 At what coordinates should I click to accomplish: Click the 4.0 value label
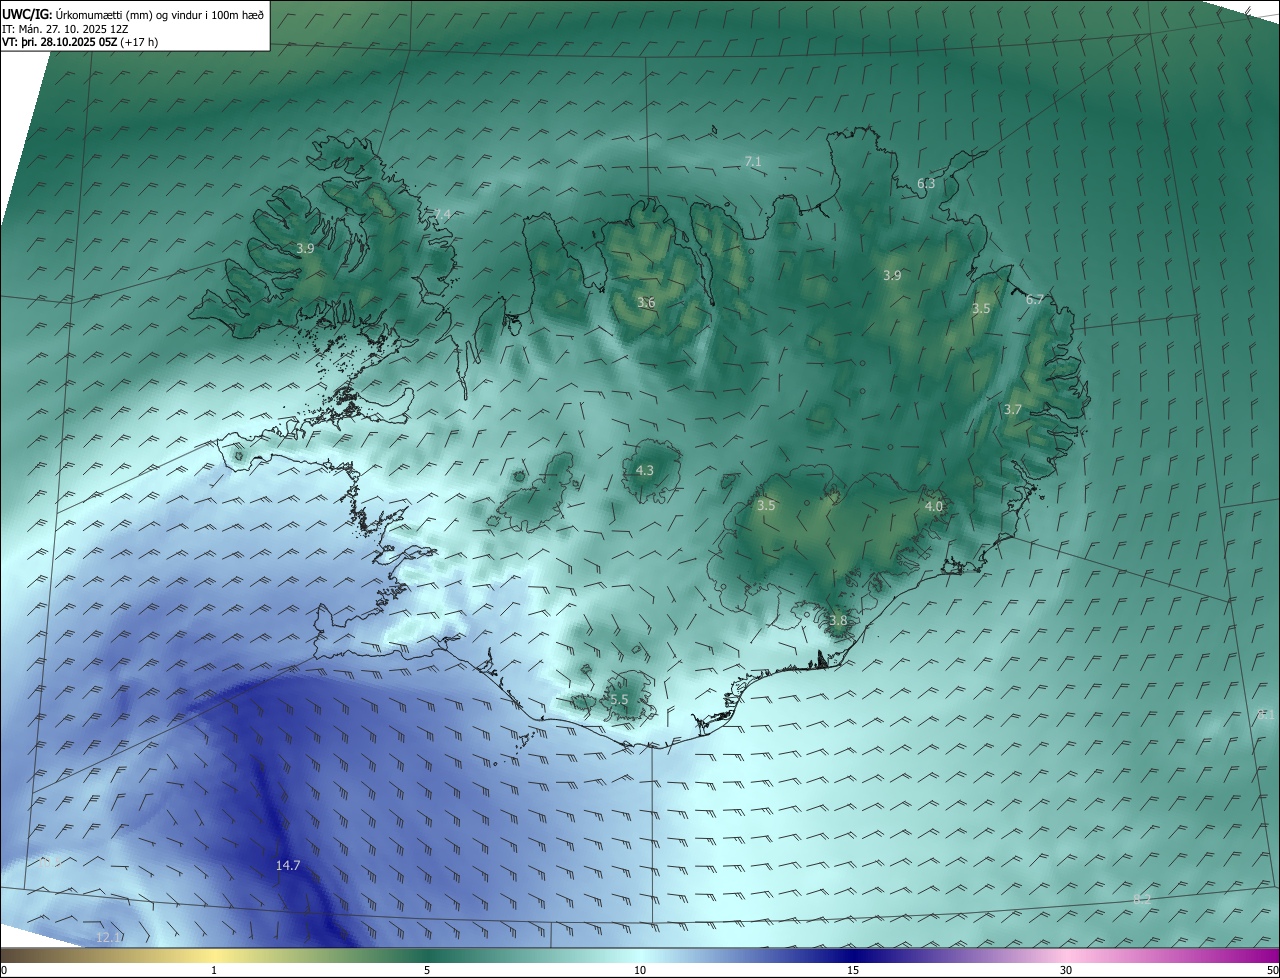tap(934, 507)
